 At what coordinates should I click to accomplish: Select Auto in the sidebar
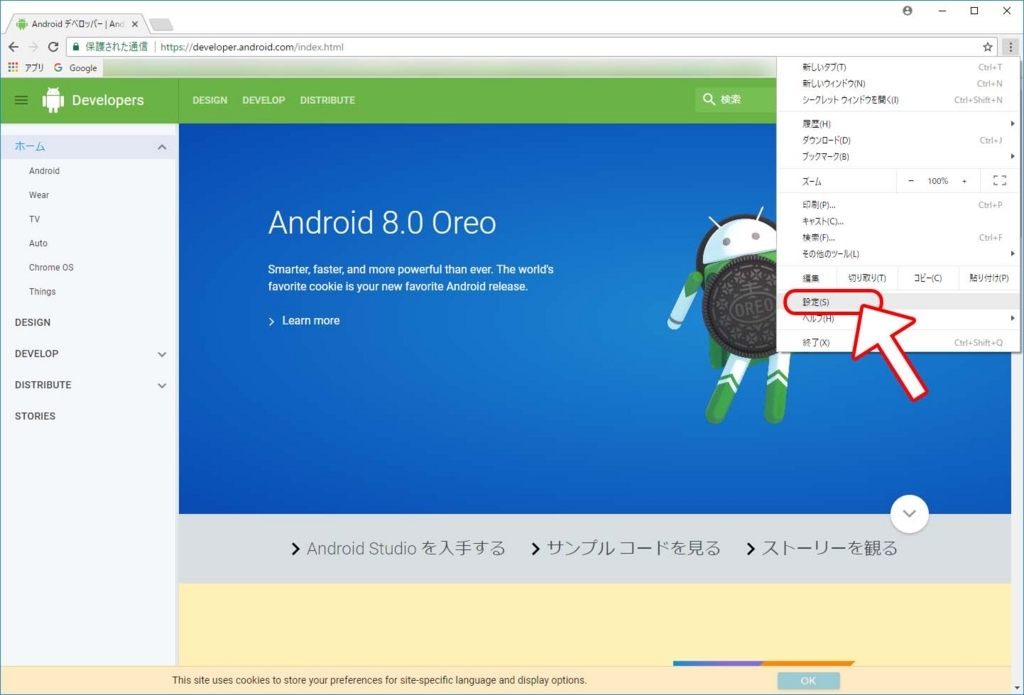tap(38, 243)
